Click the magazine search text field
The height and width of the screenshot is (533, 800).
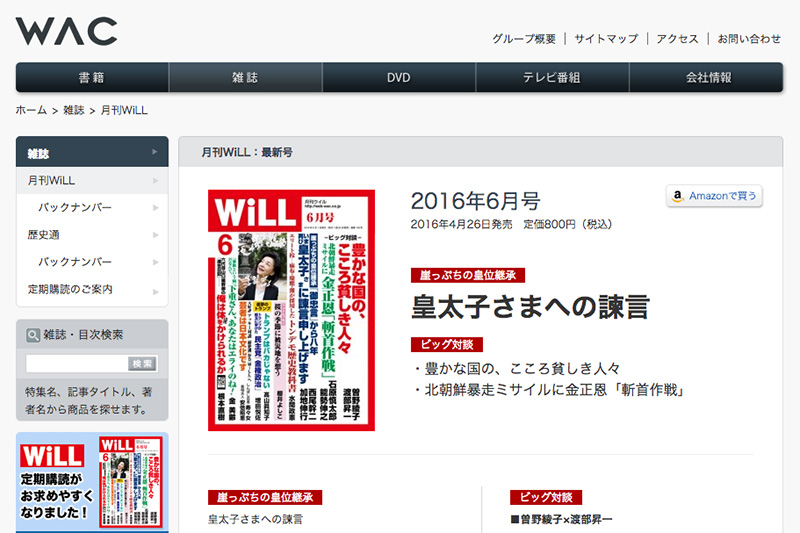[77, 364]
